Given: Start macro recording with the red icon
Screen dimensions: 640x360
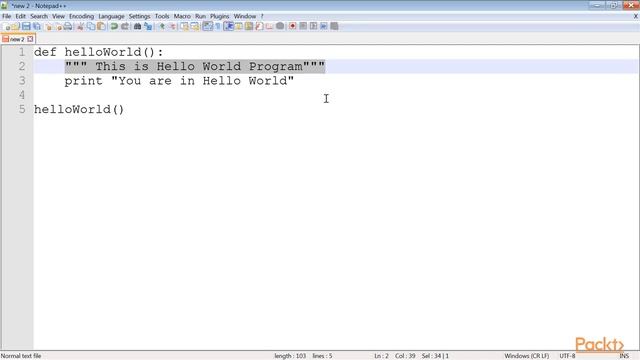Looking at the screenshot, I should [292, 27].
